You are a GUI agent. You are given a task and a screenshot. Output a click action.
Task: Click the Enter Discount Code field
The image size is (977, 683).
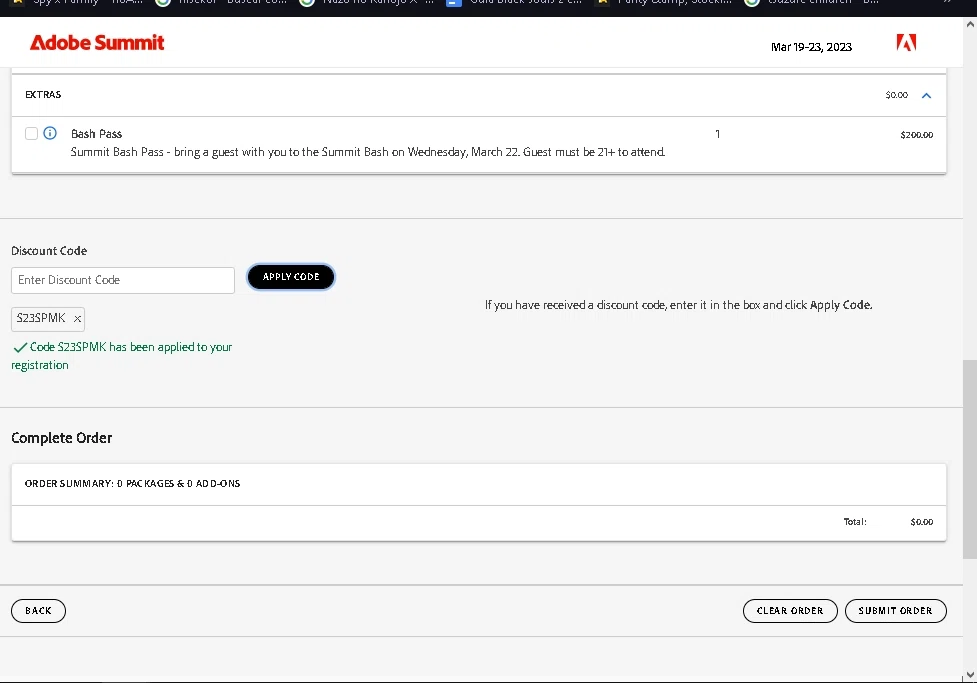[x=123, y=280]
